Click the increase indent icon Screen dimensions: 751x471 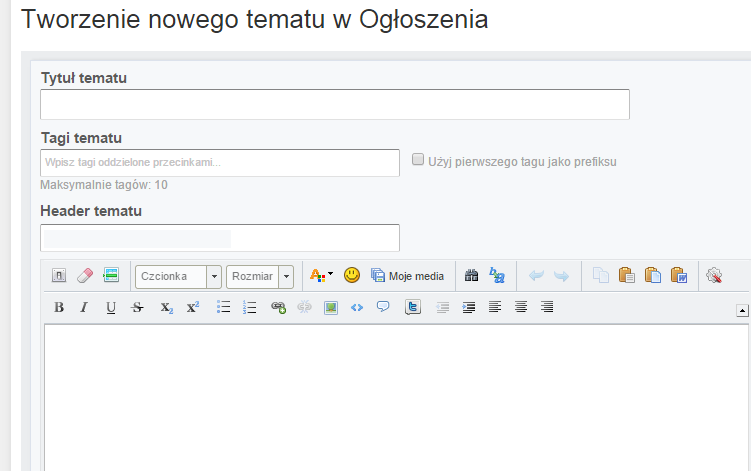pyautogui.click(x=469, y=307)
